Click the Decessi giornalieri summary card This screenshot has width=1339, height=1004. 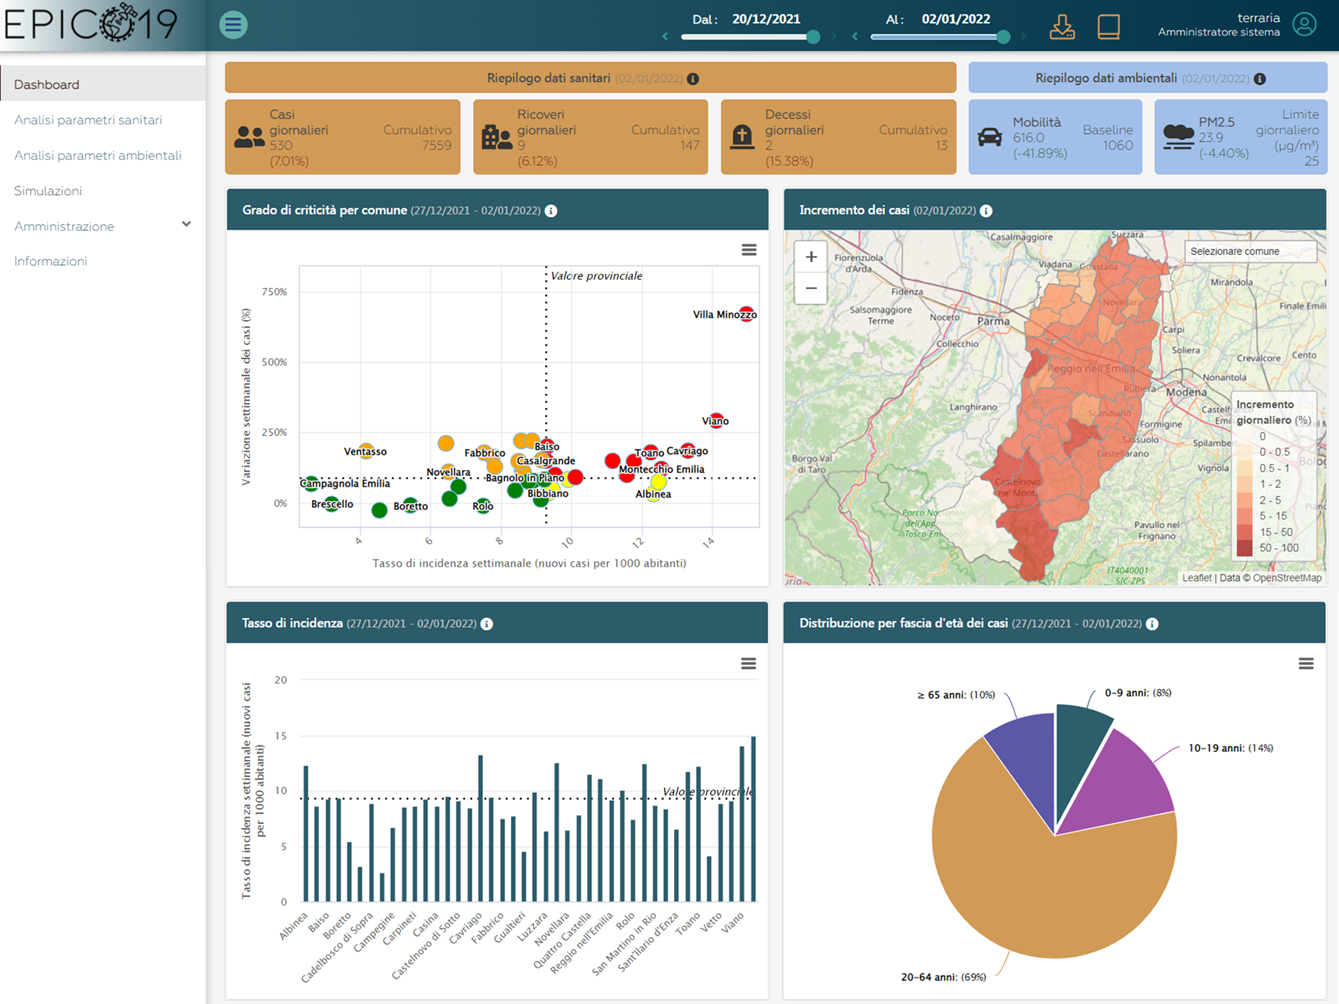tap(838, 137)
